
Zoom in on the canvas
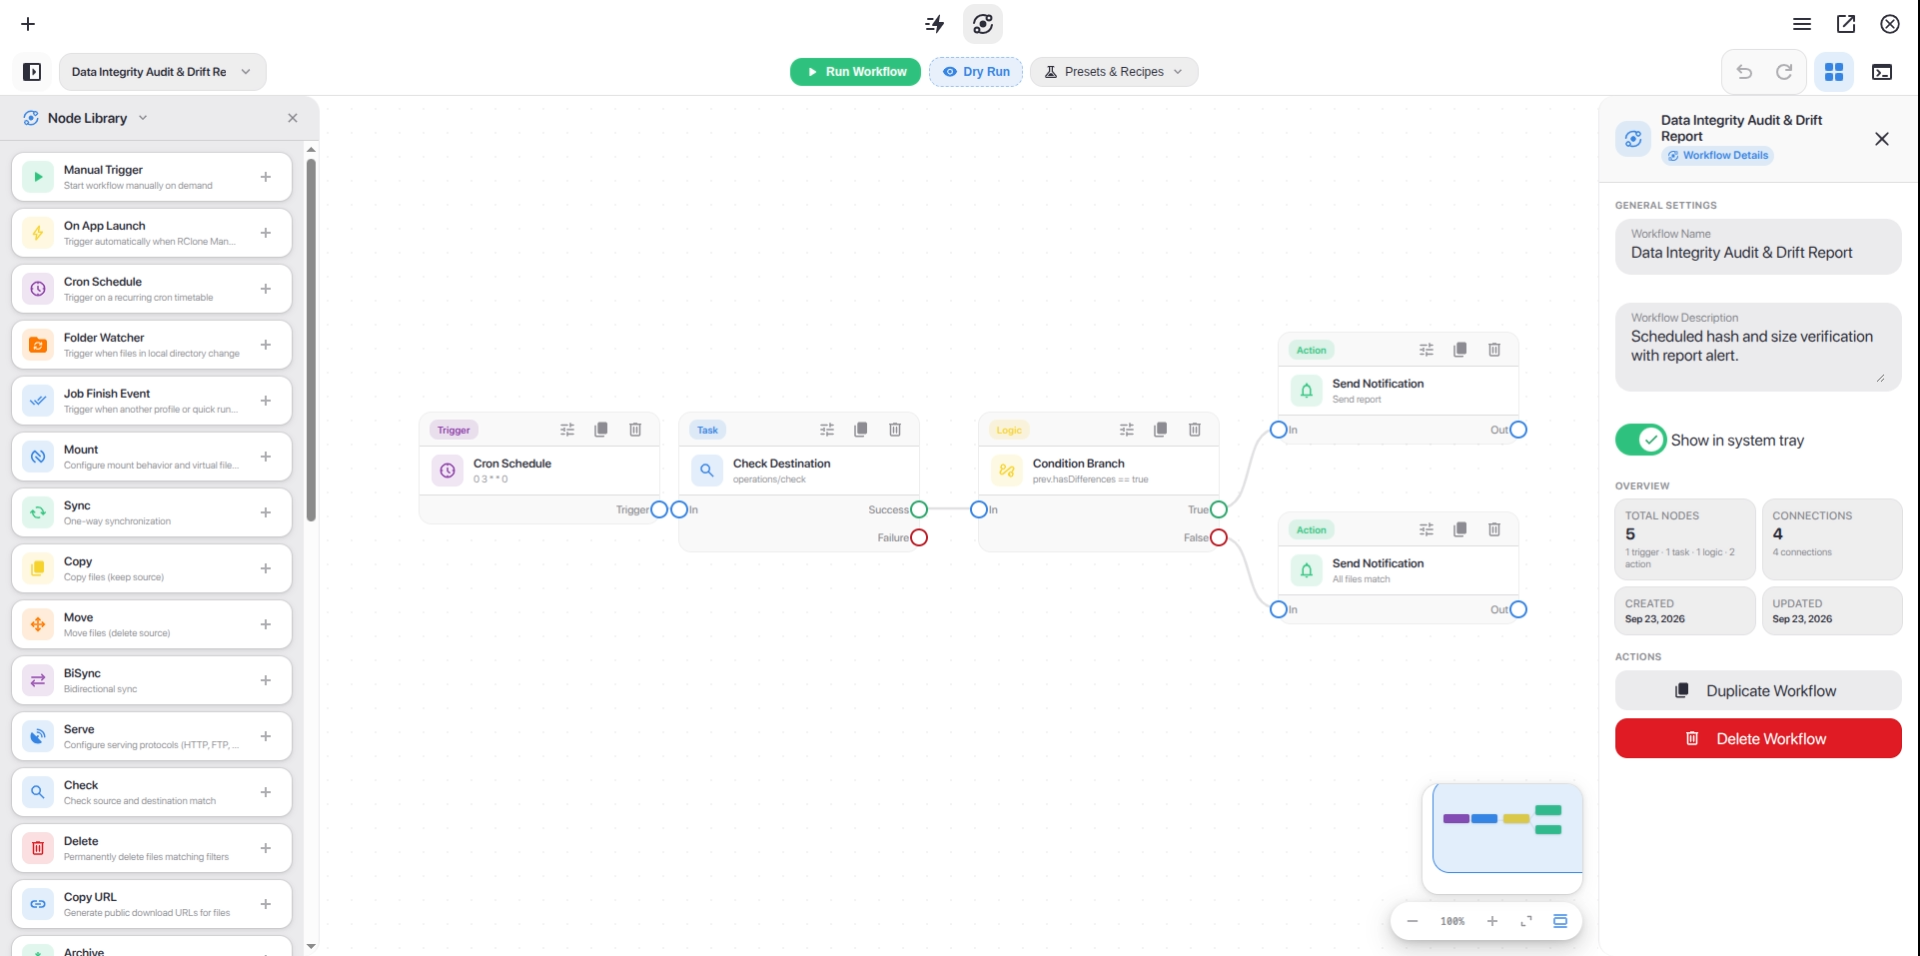coord(1492,921)
